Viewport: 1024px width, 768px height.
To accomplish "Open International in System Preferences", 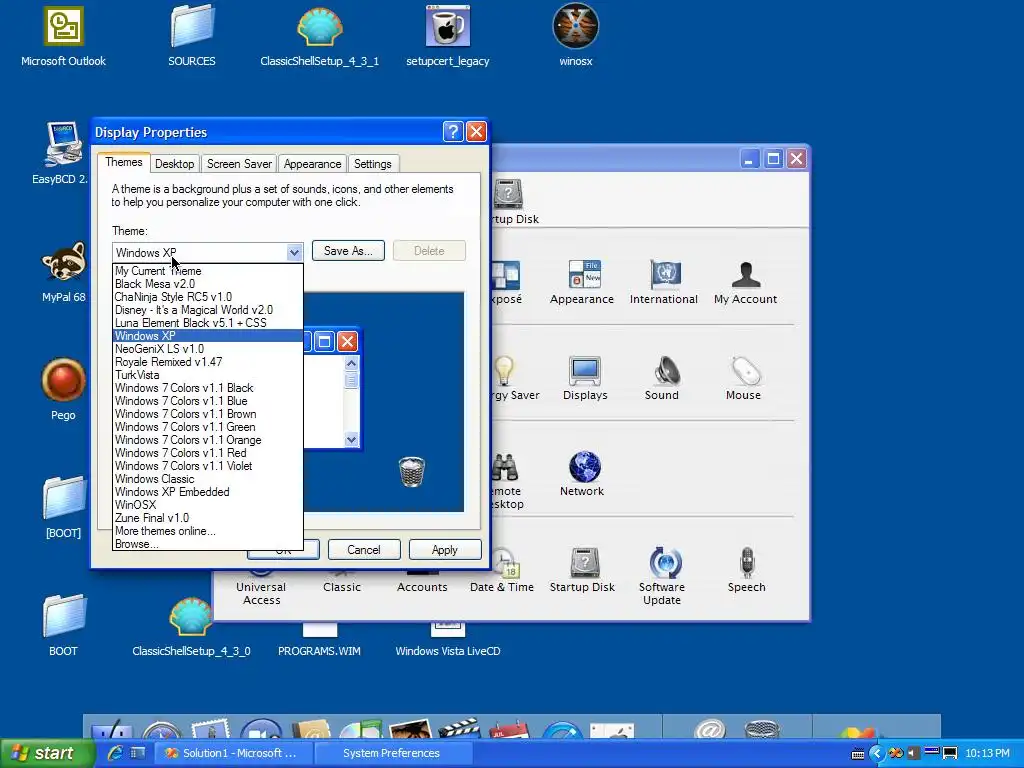I will [664, 282].
